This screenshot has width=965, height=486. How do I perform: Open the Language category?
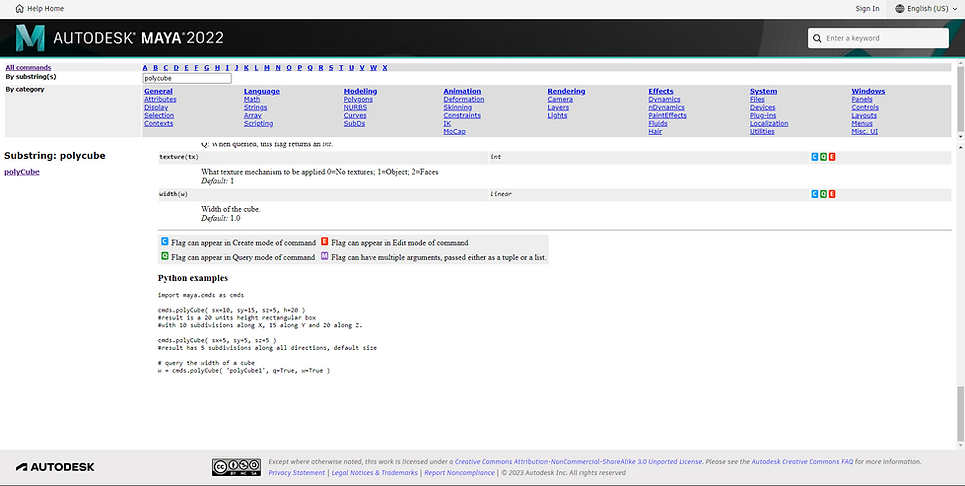pos(262,91)
